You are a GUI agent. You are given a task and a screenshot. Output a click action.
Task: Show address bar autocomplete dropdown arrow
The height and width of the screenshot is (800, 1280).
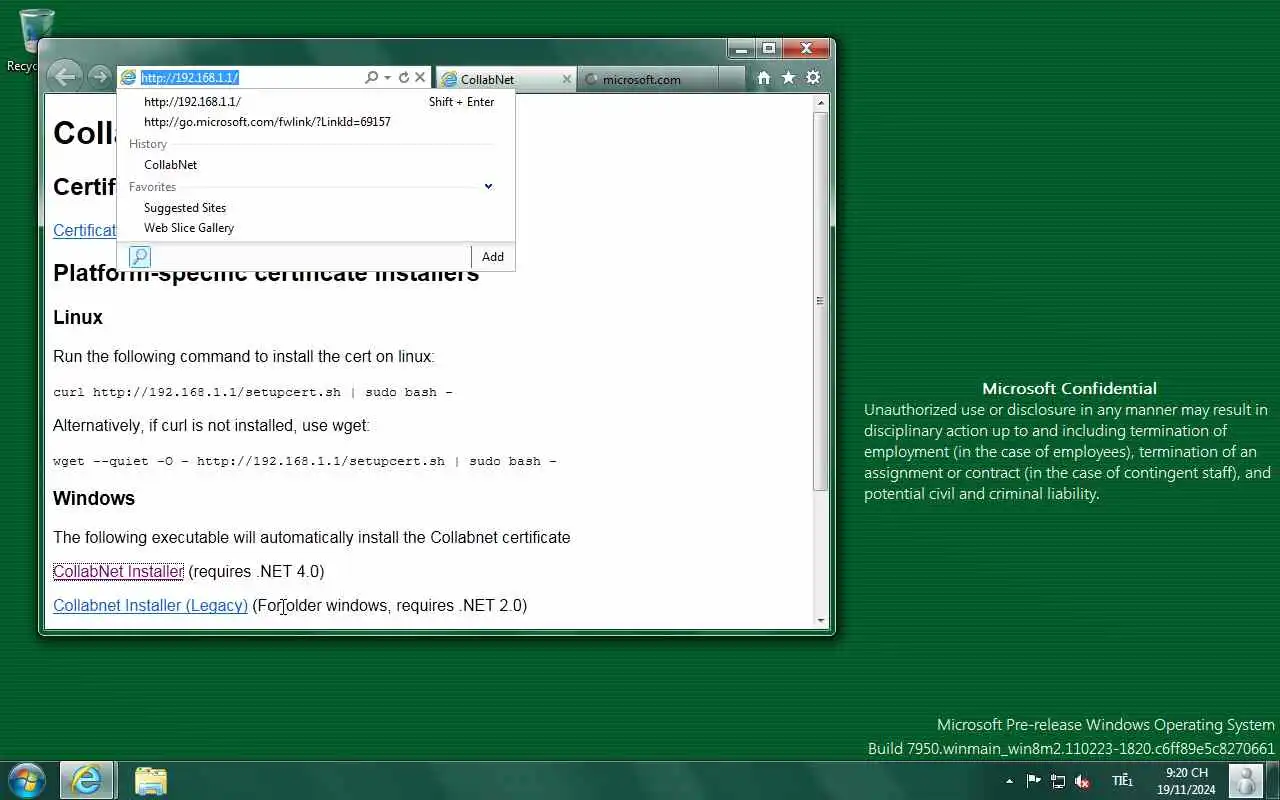pyautogui.click(x=387, y=77)
